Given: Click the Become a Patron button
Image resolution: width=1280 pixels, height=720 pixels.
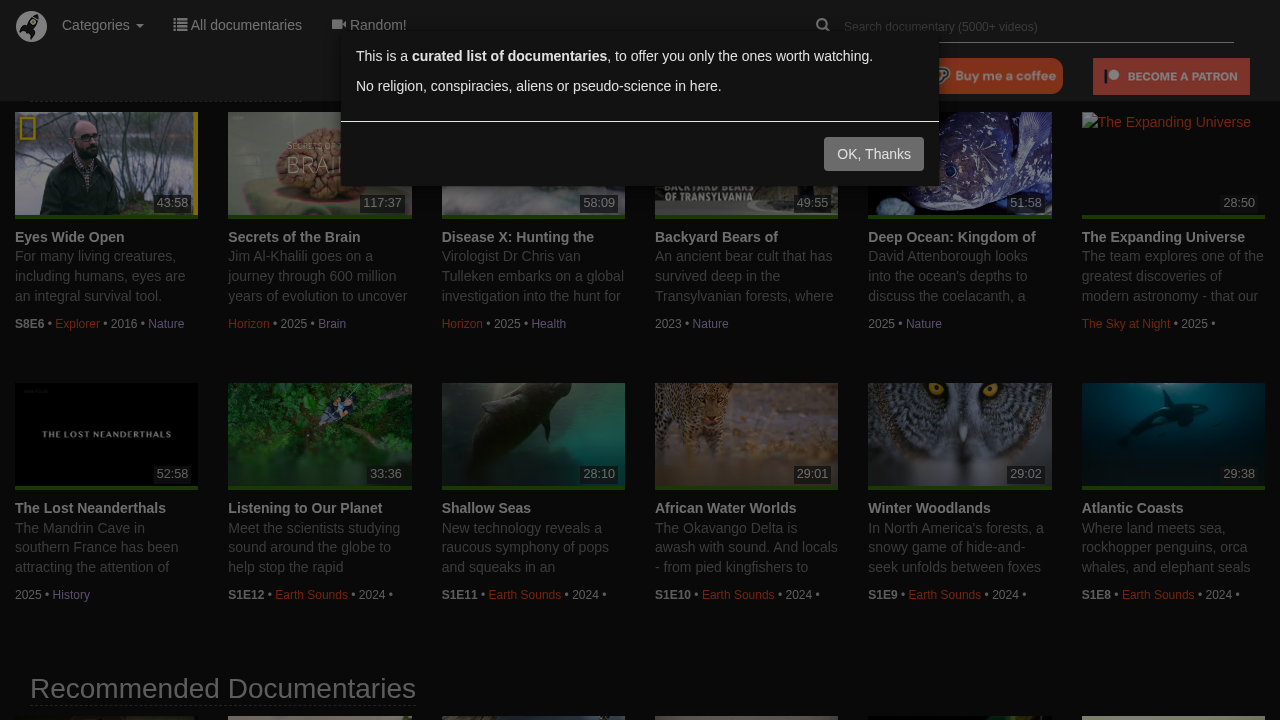Looking at the screenshot, I should [1170, 76].
